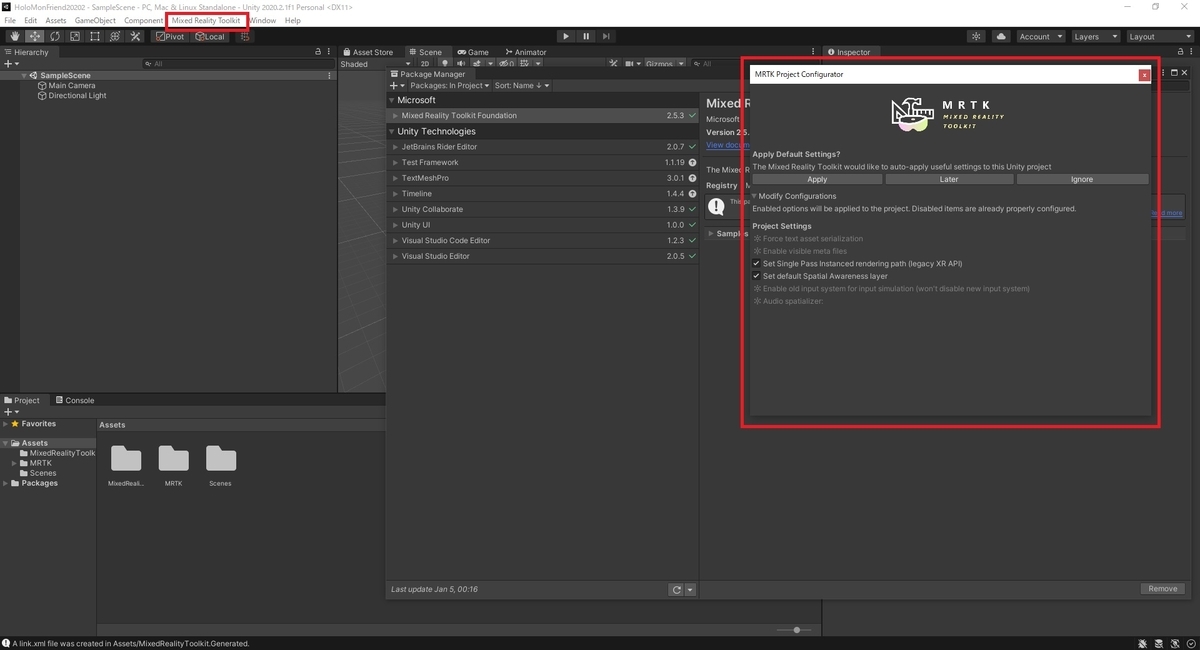This screenshot has height=650, width=1200.
Task: Click the Scenes folder thumbnail in Assets
Action: click(221, 458)
